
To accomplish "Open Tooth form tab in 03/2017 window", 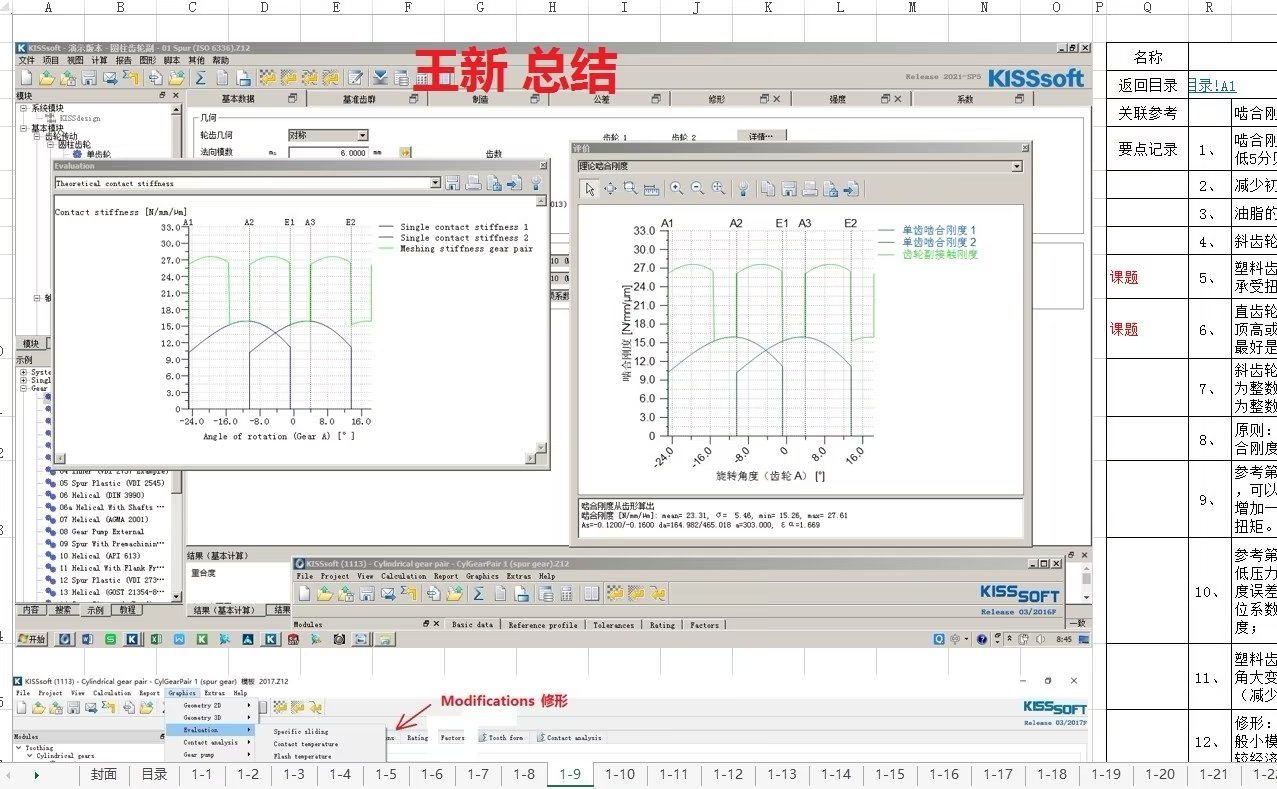I will [503, 737].
